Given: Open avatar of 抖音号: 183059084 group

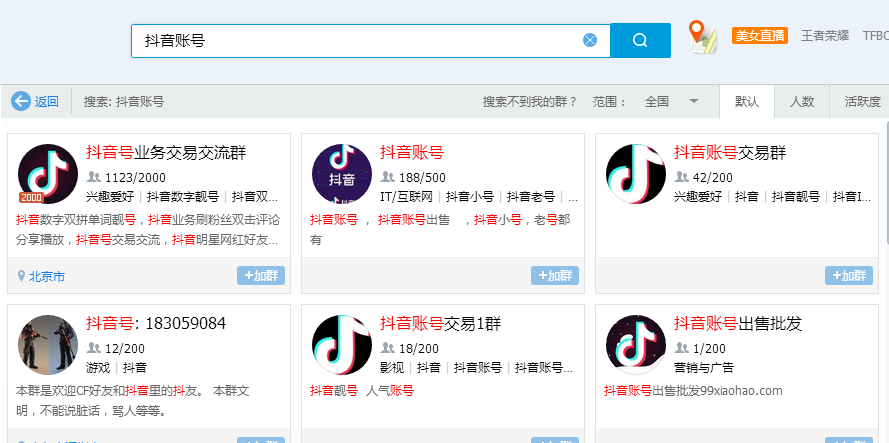Looking at the screenshot, I should (x=48, y=345).
